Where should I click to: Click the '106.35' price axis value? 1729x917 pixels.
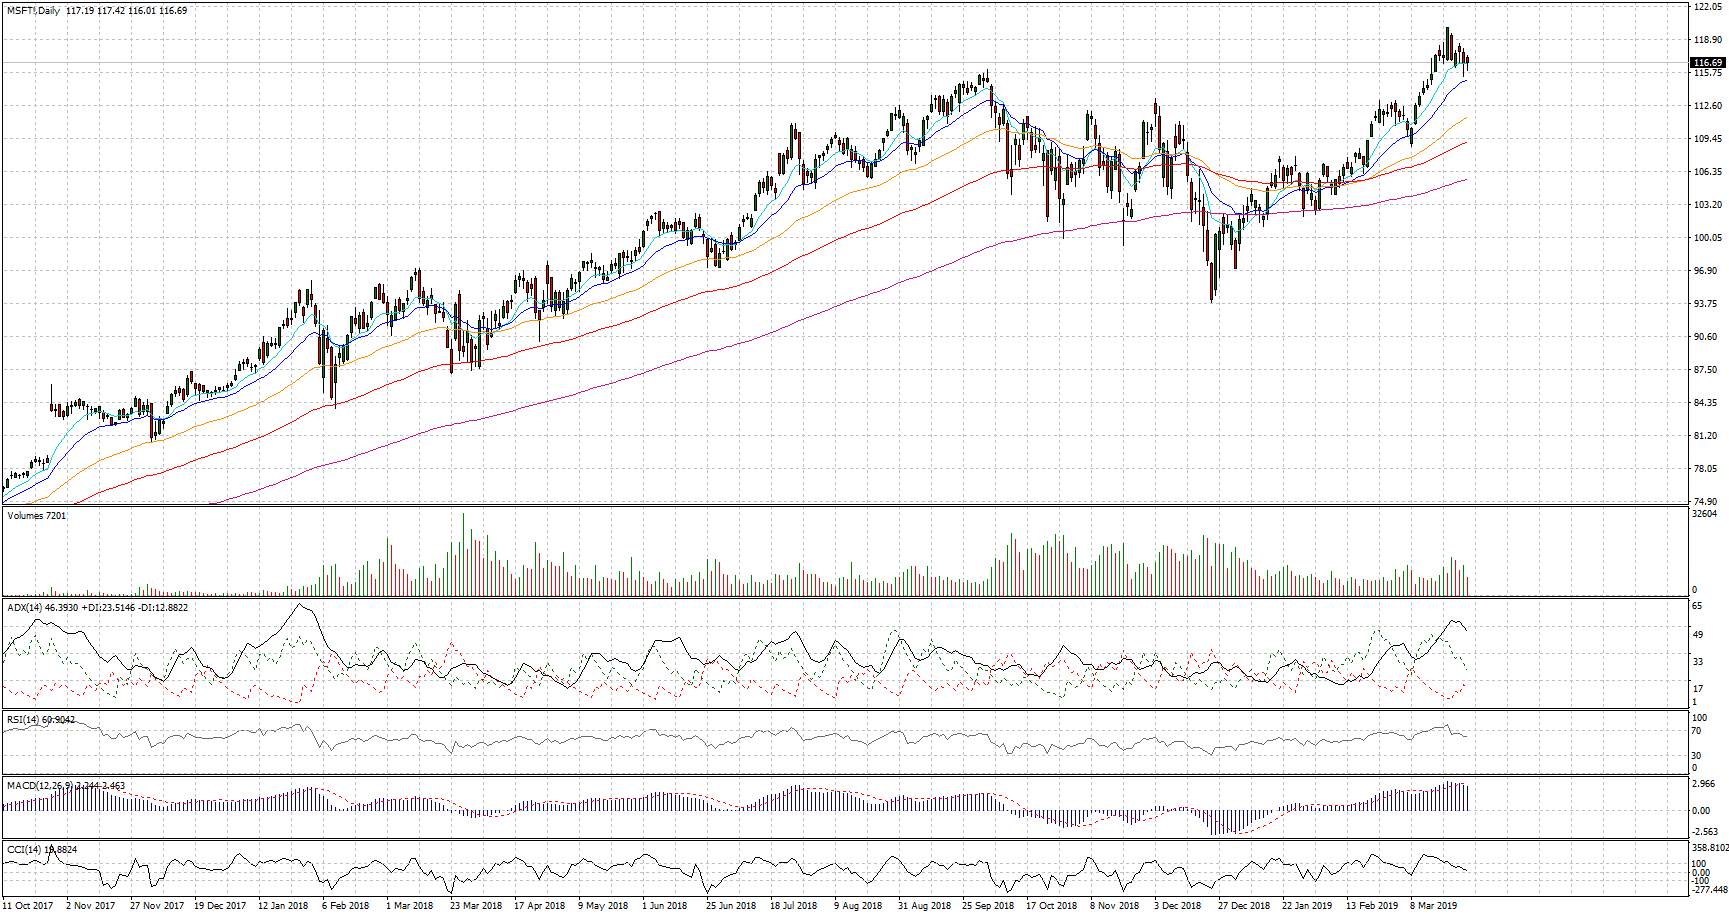1707,172
